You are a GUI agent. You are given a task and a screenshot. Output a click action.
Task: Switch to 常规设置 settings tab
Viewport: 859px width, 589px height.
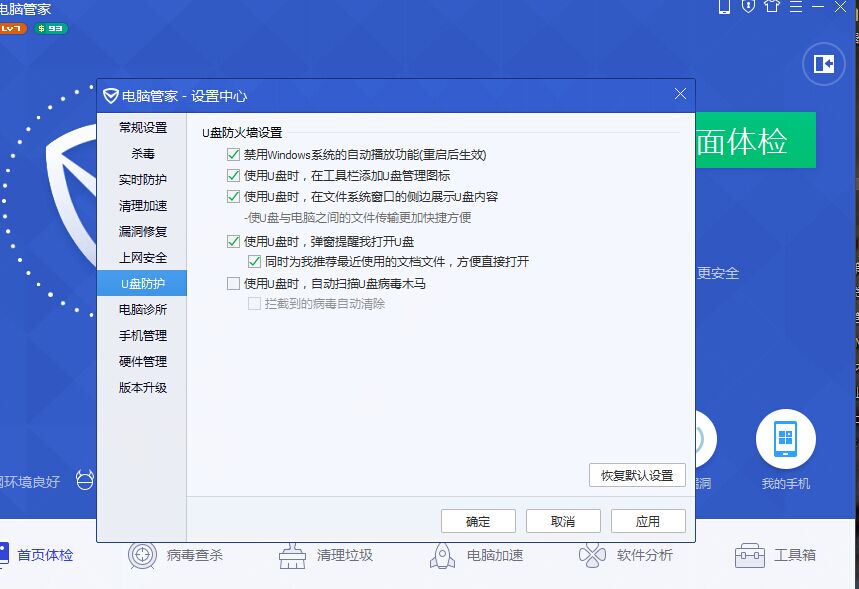pos(142,128)
